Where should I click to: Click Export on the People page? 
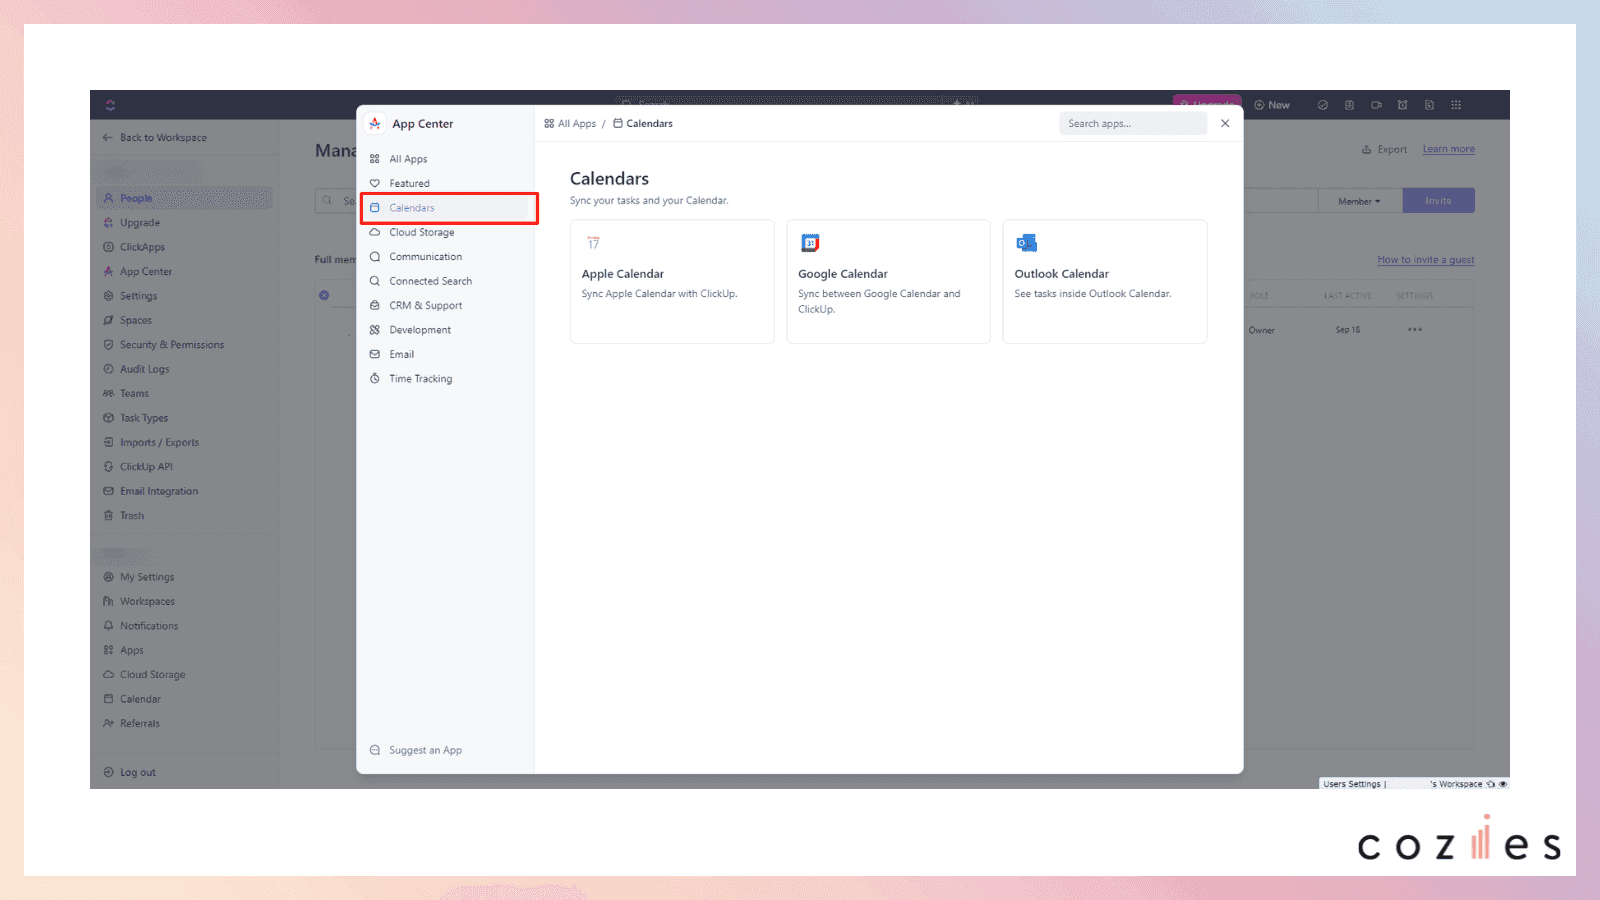click(1384, 150)
